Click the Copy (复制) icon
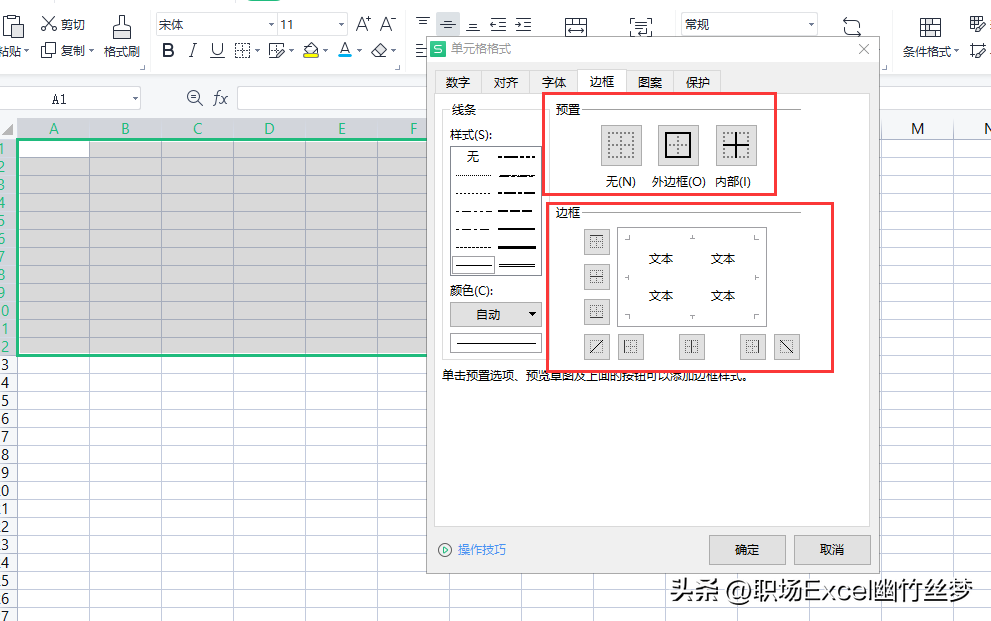 click(x=49, y=51)
